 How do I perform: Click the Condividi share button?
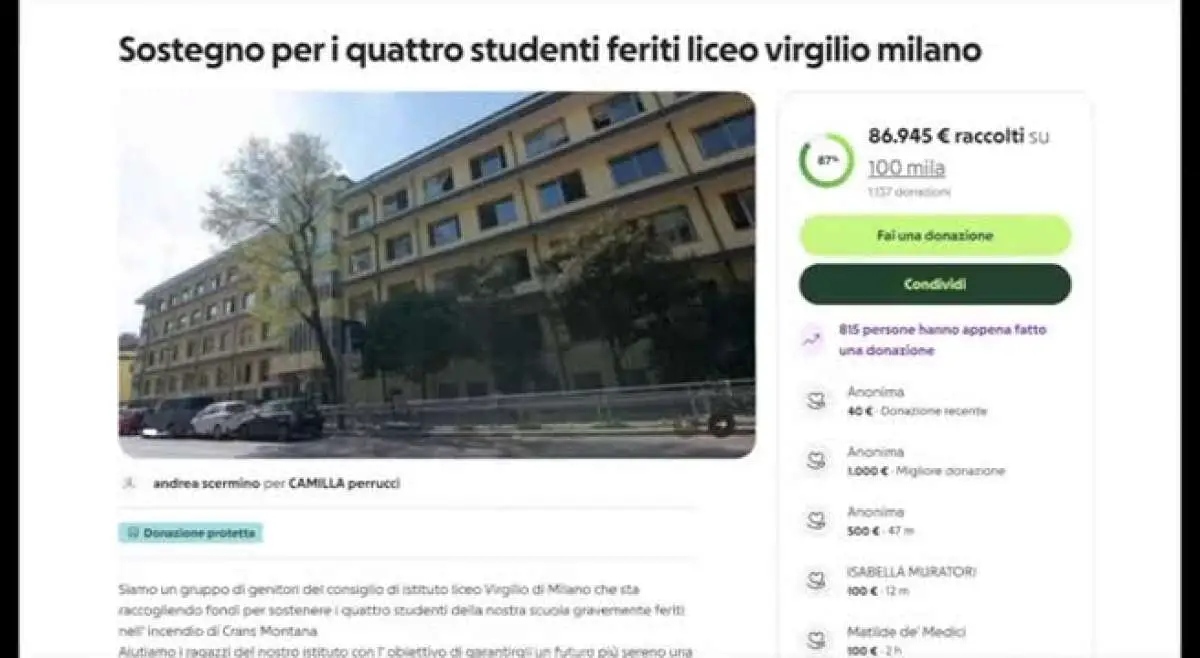pos(935,284)
